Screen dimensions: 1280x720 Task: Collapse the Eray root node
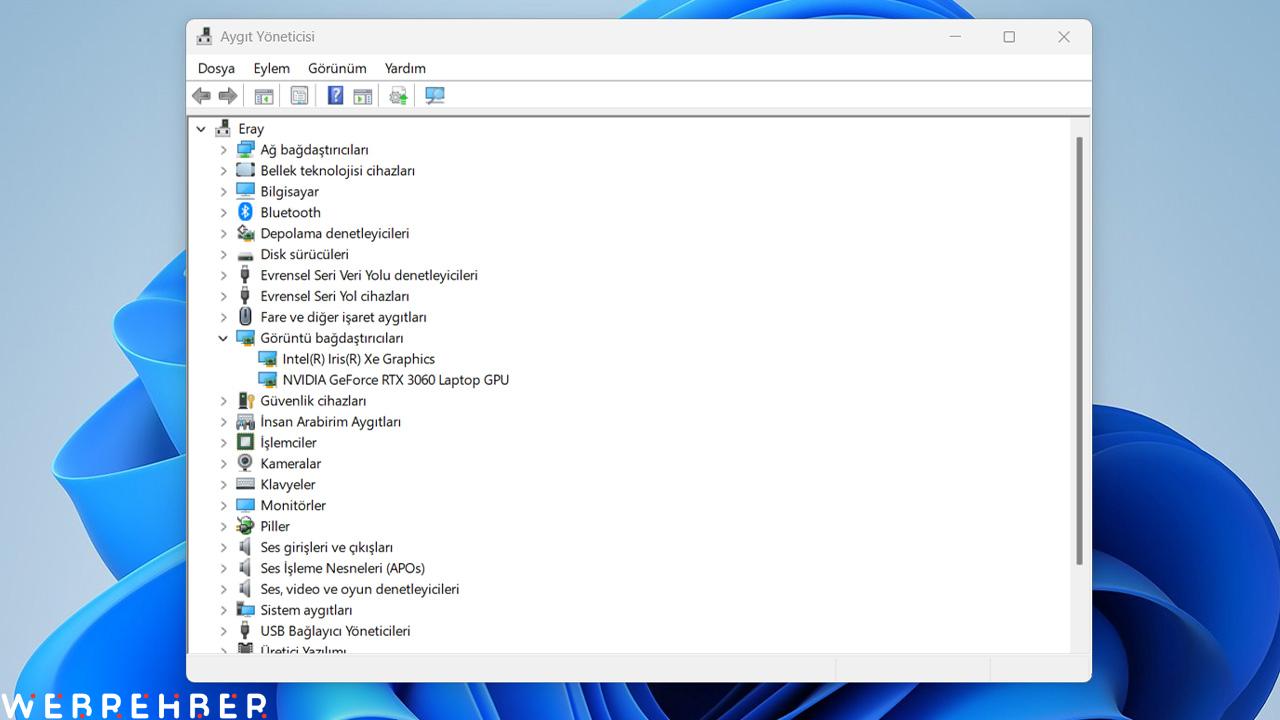pos(201,129)
